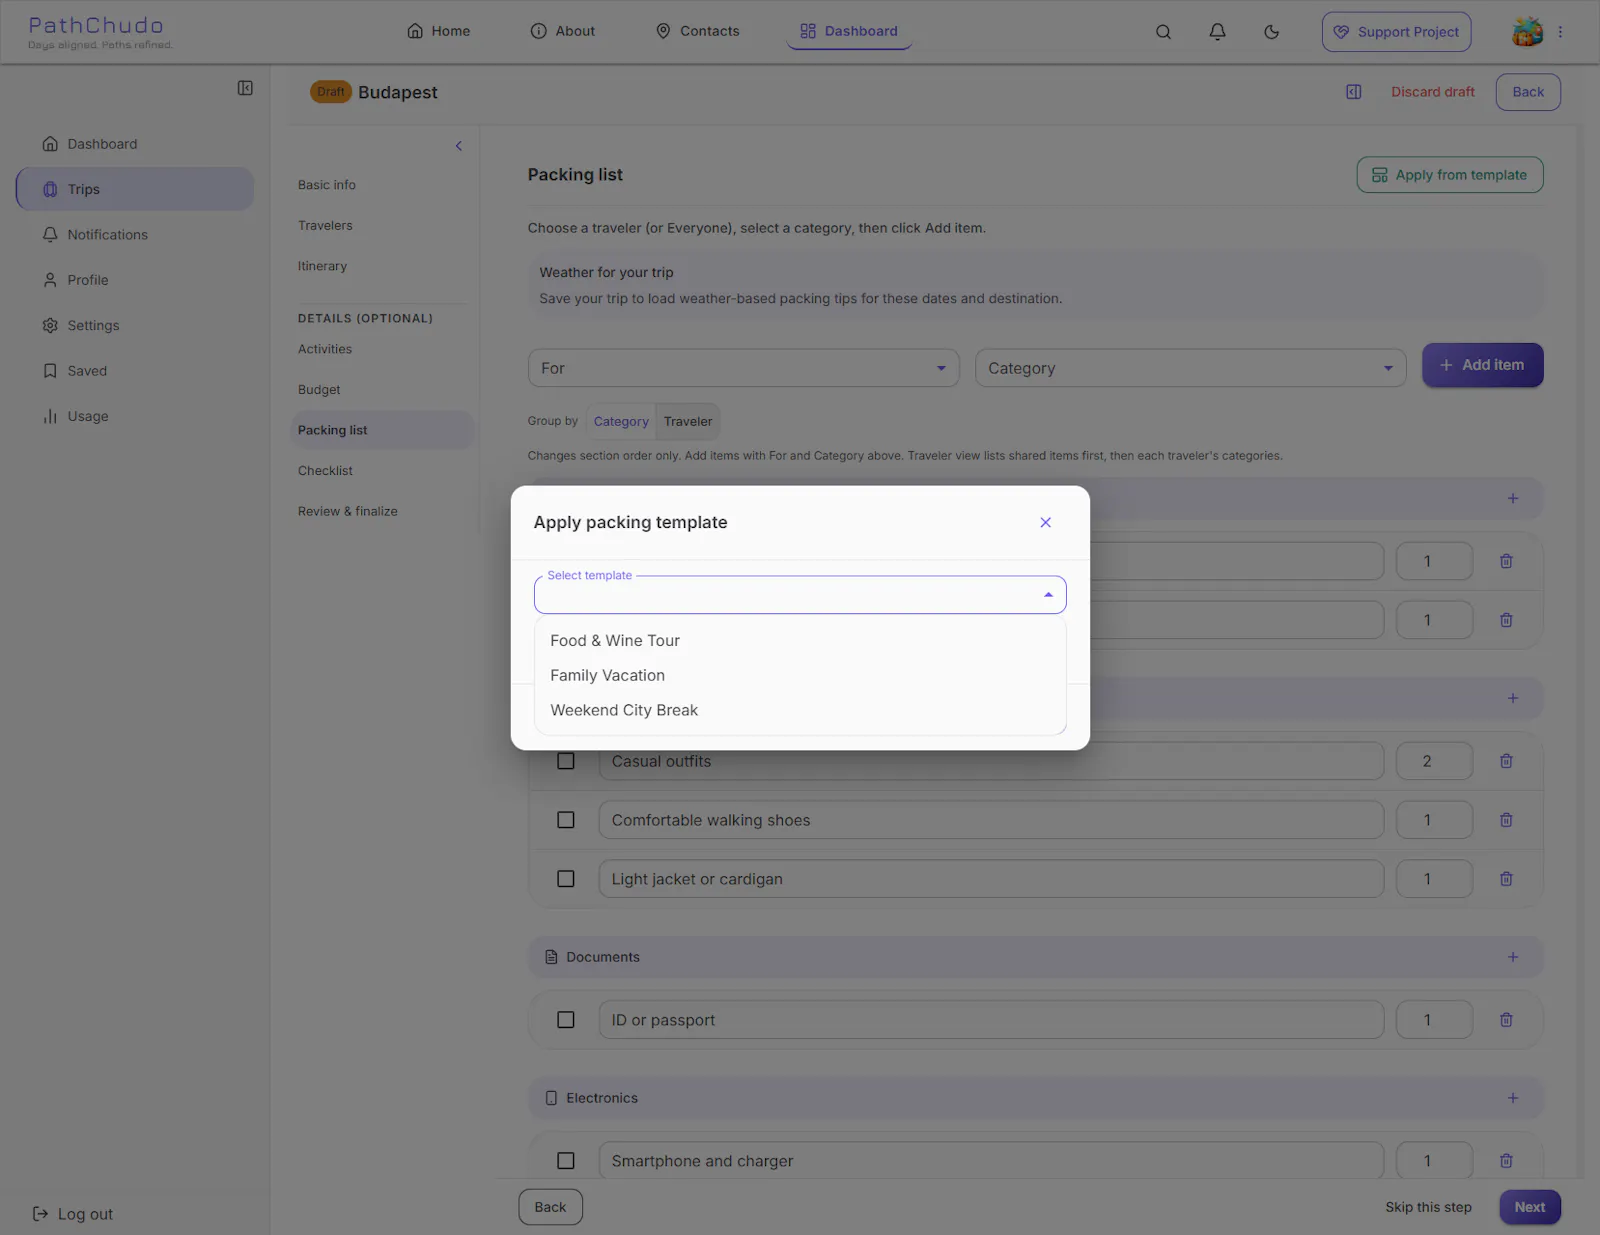Image resolution: width=1600 pixels, height=1235 pixels.
Task: Open the user avatar menu
Action: [x=1527, y=32]
